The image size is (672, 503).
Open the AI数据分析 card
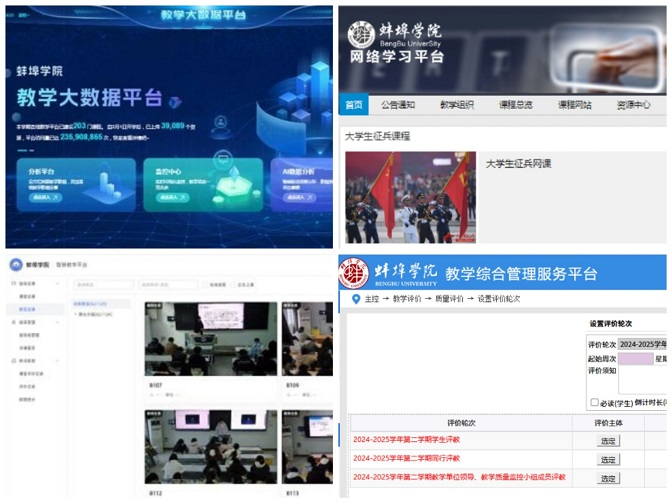pyautogui.click(x=300, y=183)
